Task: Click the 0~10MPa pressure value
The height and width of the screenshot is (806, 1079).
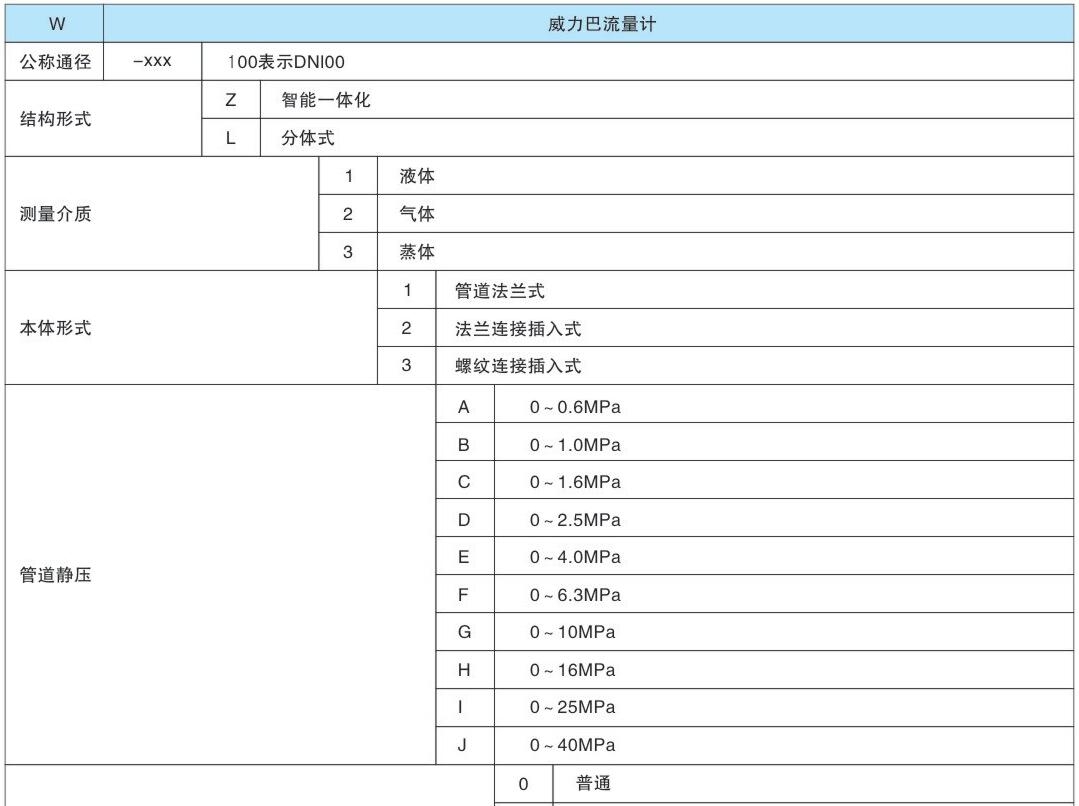Action: (572, 632)
